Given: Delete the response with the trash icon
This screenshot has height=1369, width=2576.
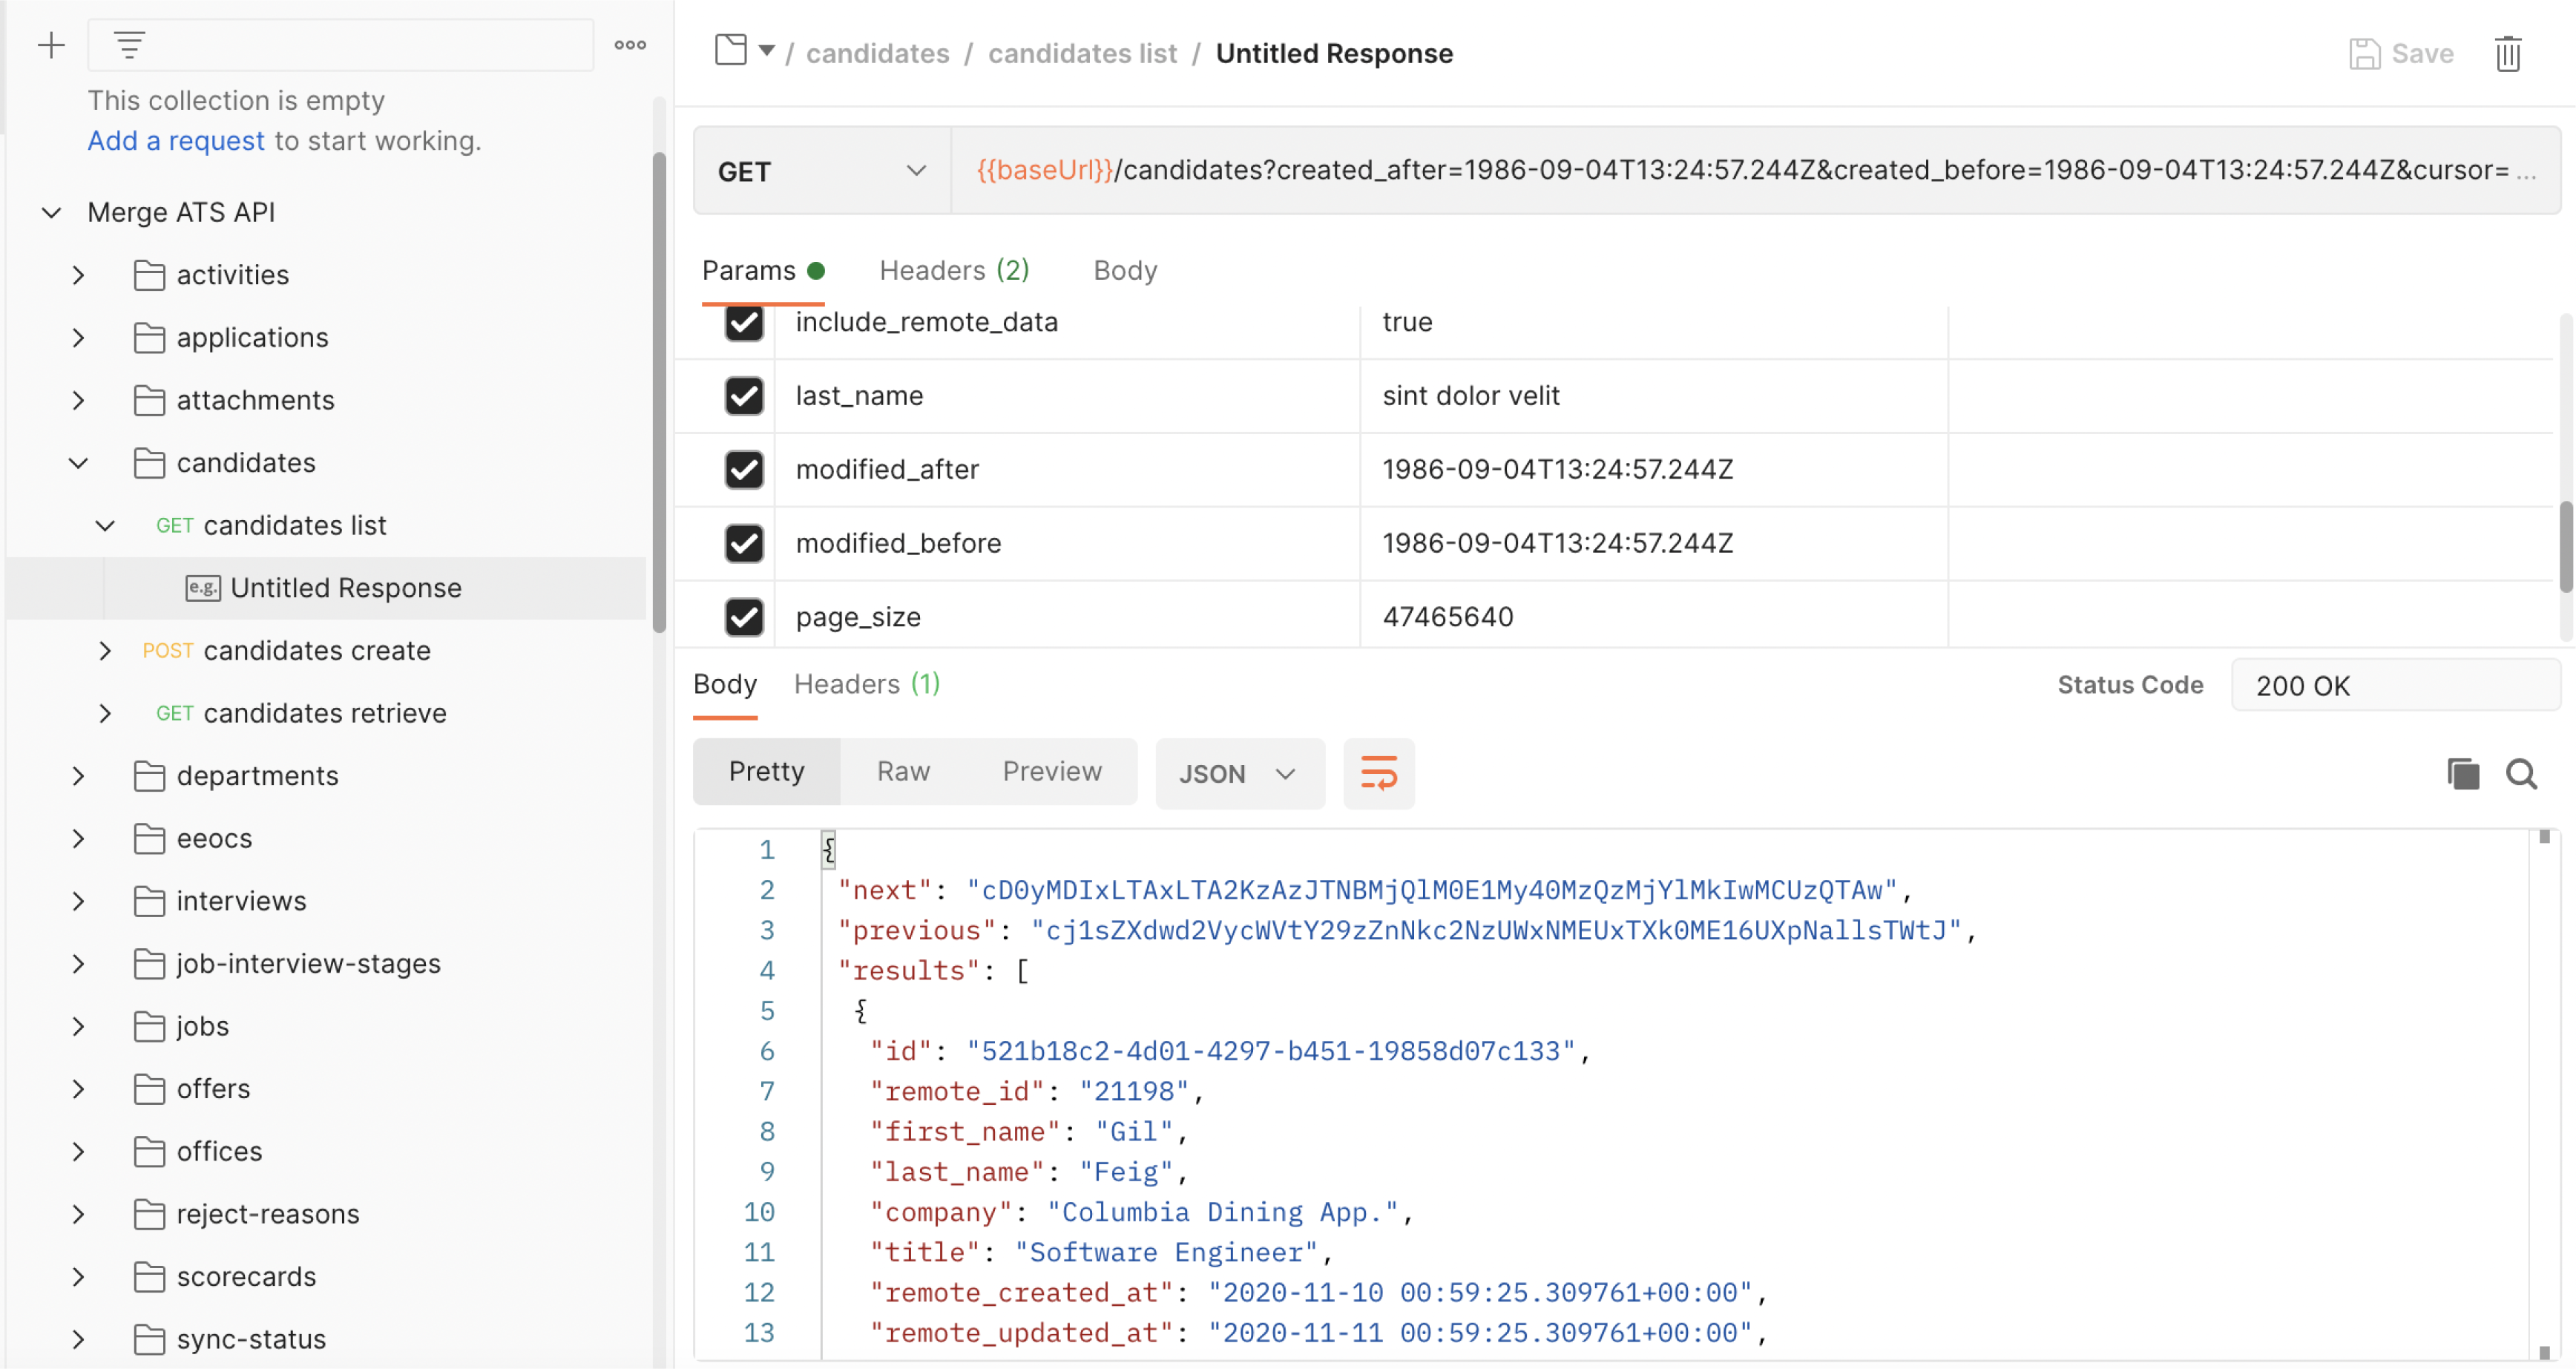Looking at the screenshot, I should coord(2508,54).
